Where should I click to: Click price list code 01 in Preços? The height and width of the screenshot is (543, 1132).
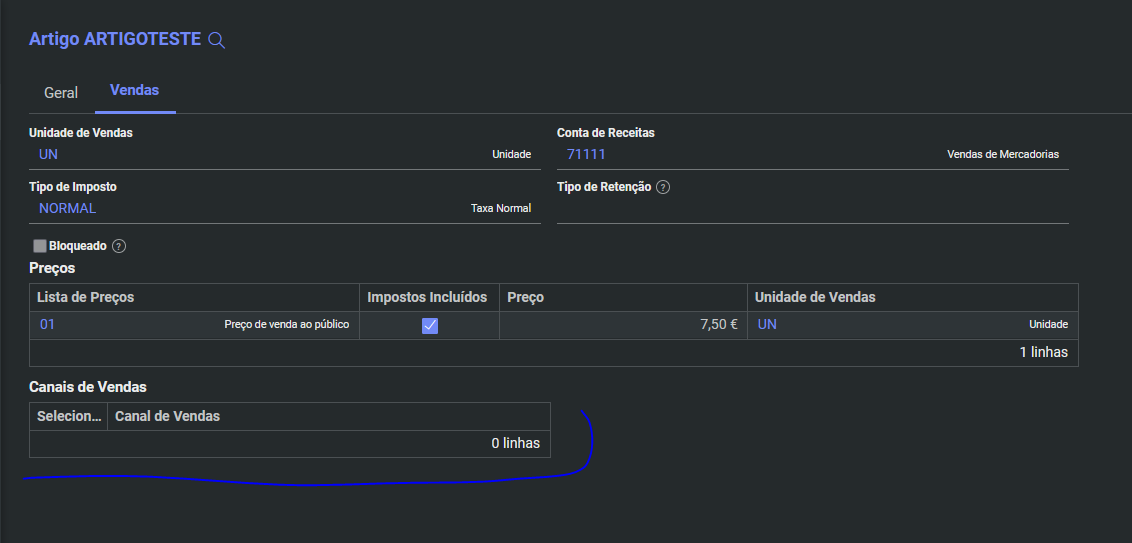(x=48, y=324)
